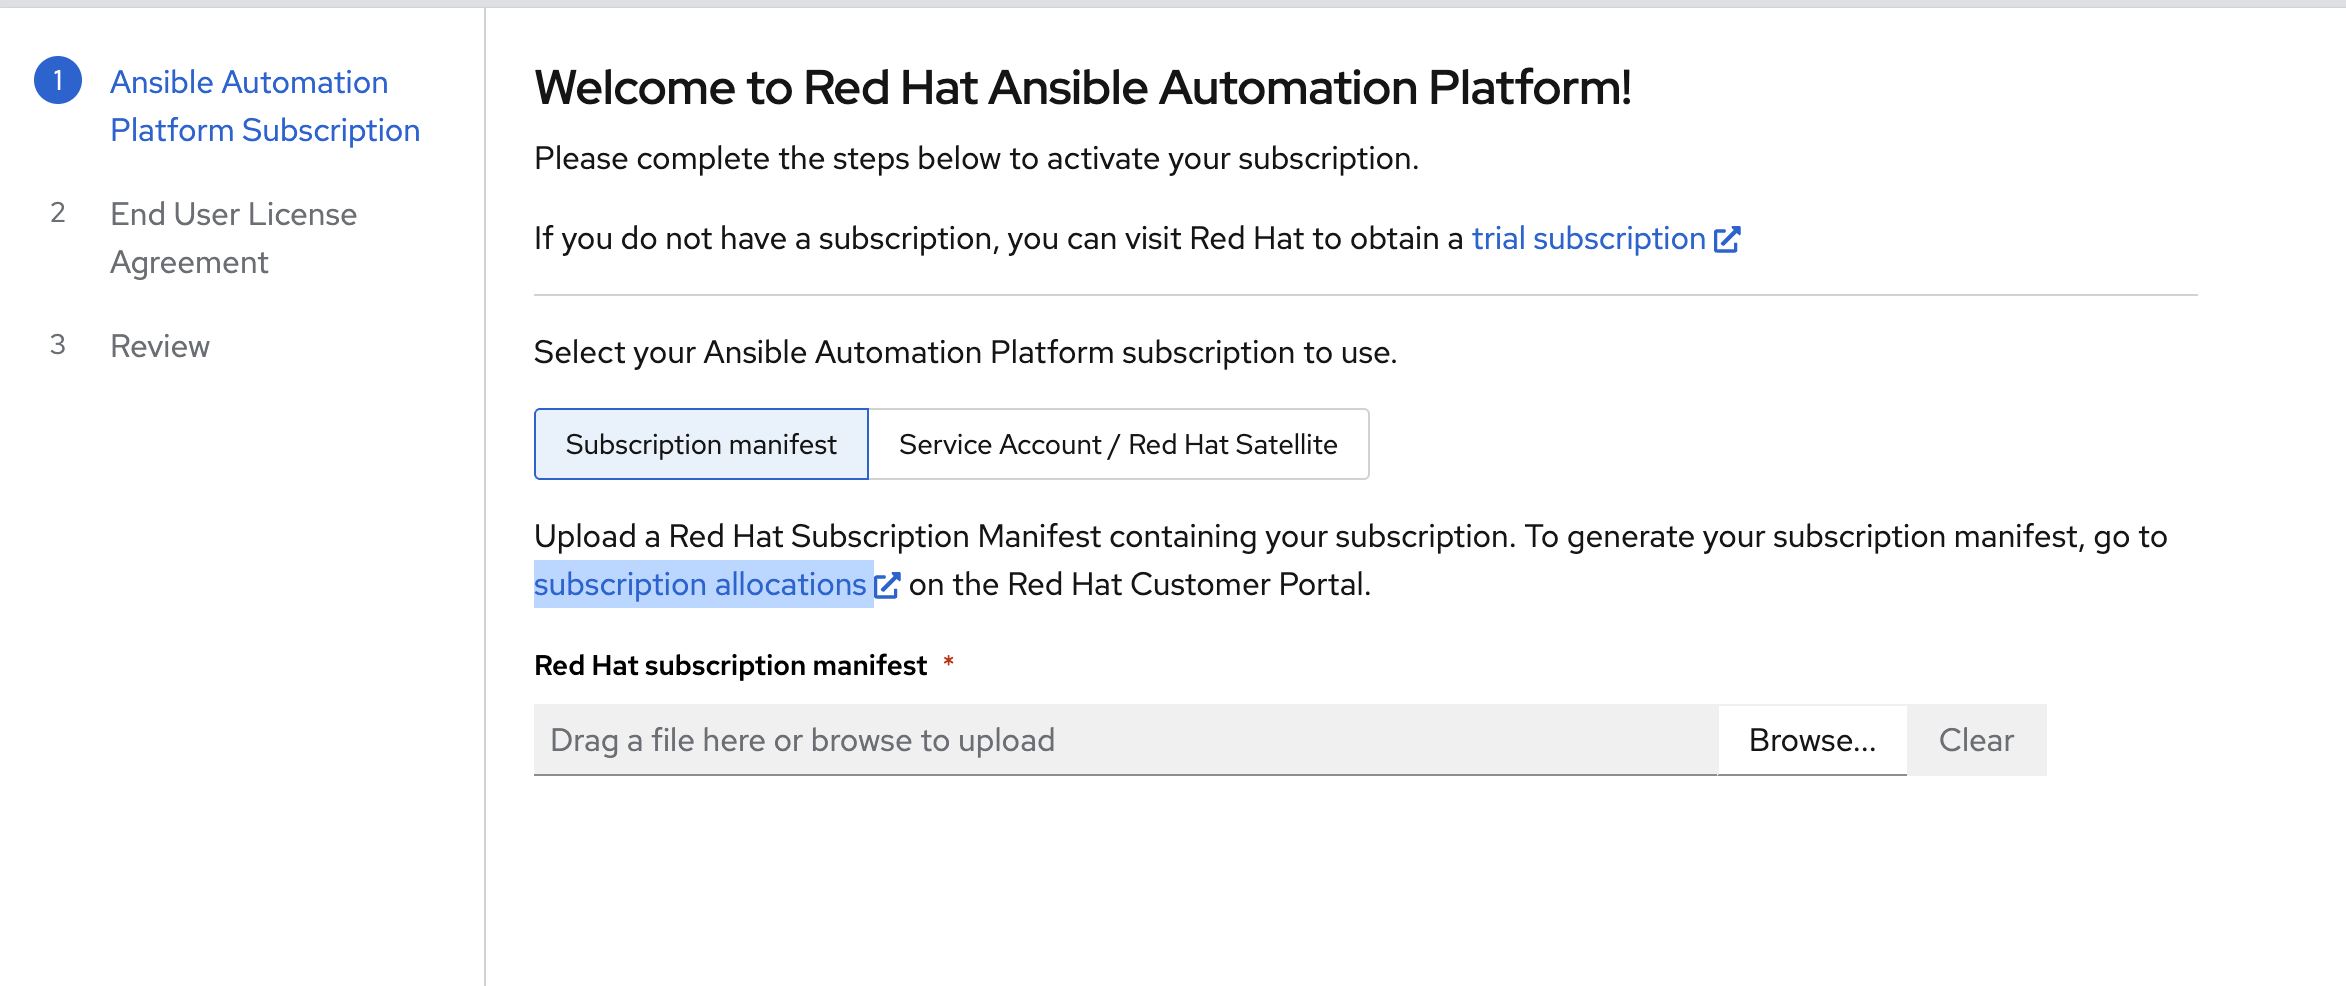
Task: Select the Subscription manifest toggle option
Action: tap(701, 444)
